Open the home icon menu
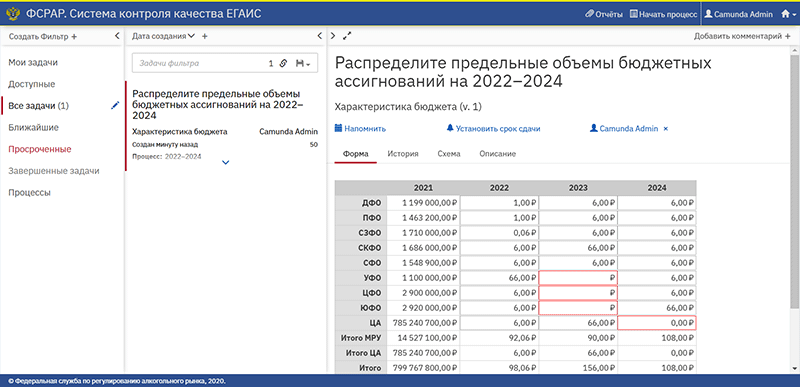Screen dimensions: 800x387 coord(788,15)
